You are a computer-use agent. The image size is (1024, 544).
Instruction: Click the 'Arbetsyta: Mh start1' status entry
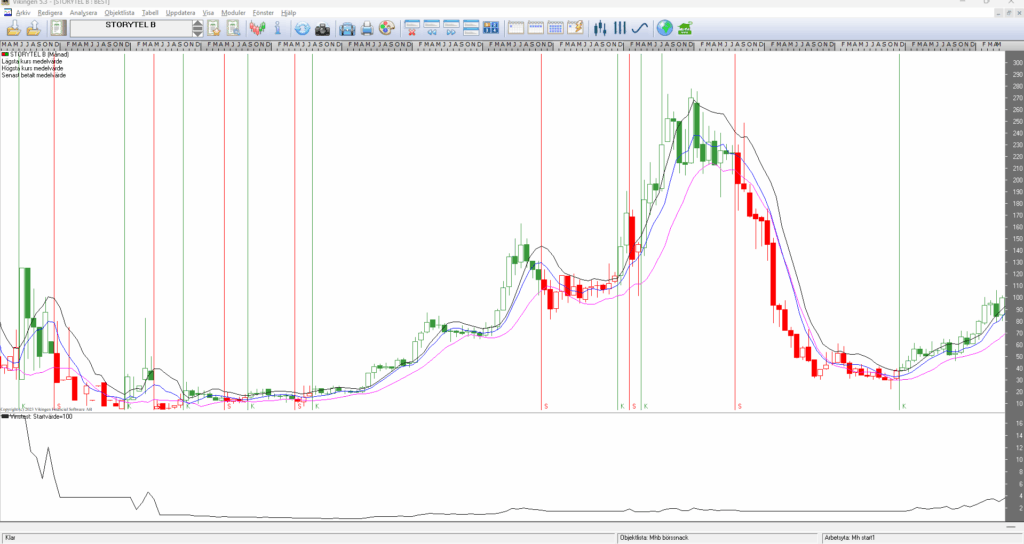pos(850,537)
